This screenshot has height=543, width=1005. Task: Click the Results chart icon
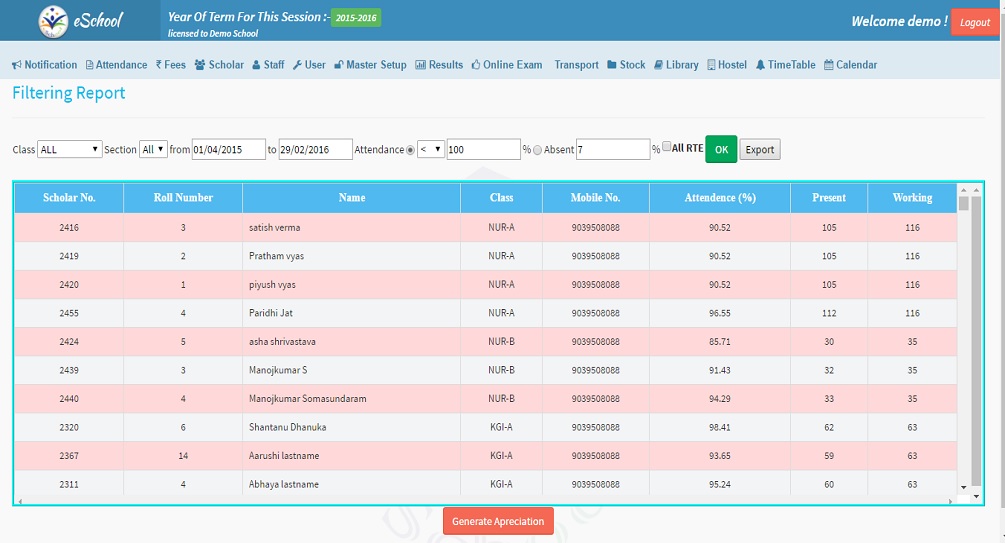click(x=420, y=65)
